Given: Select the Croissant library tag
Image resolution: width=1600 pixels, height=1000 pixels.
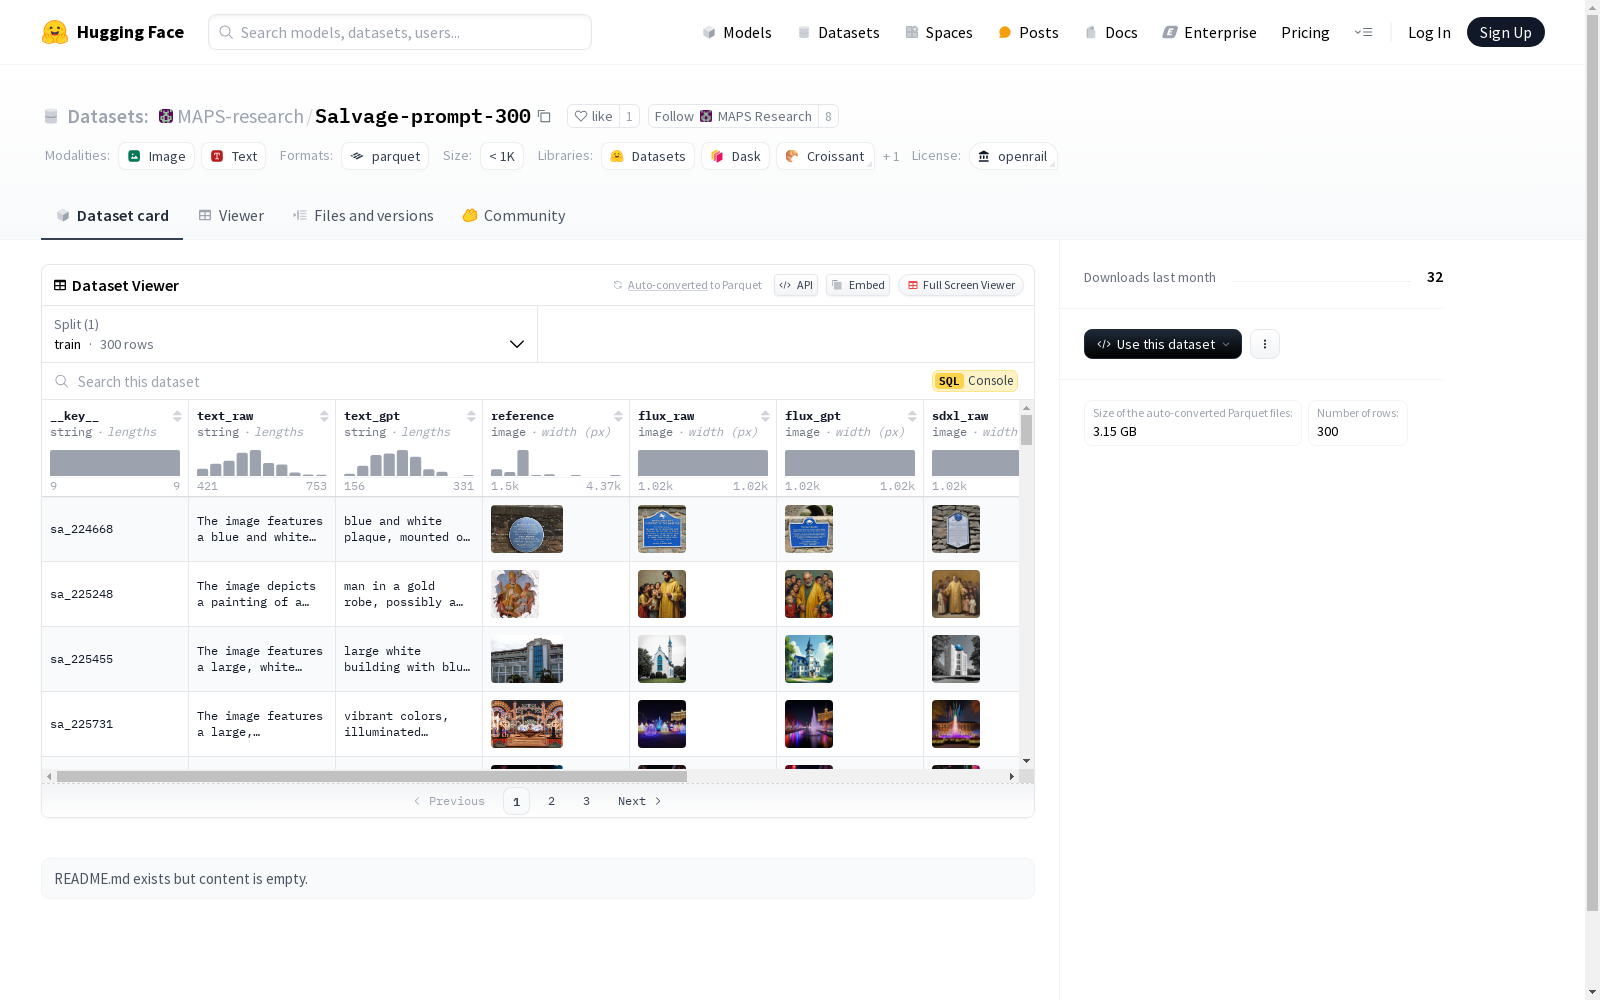Looking at the screenshot, I should coord(825,156).
